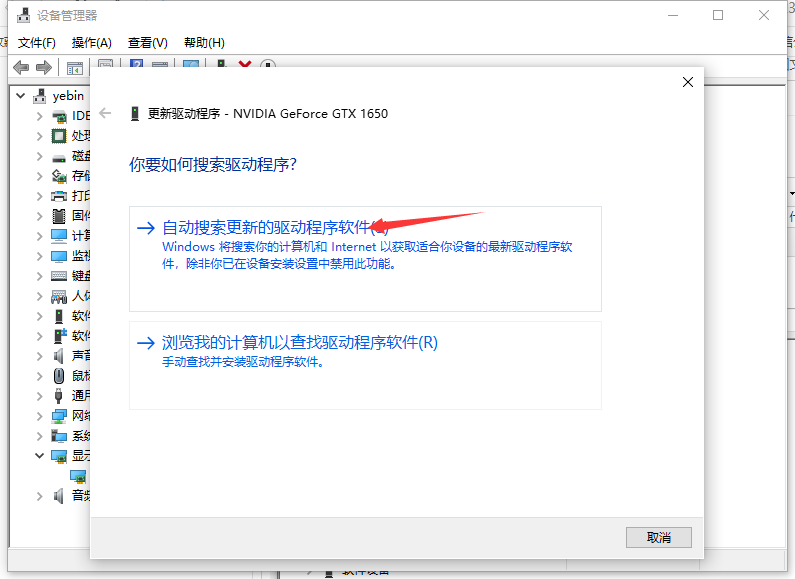Viewport: 795px width, 579px height.
Task: Collapse the expanded 显示 adapters node
Action: pyautogui.click(x=40, y=456)
